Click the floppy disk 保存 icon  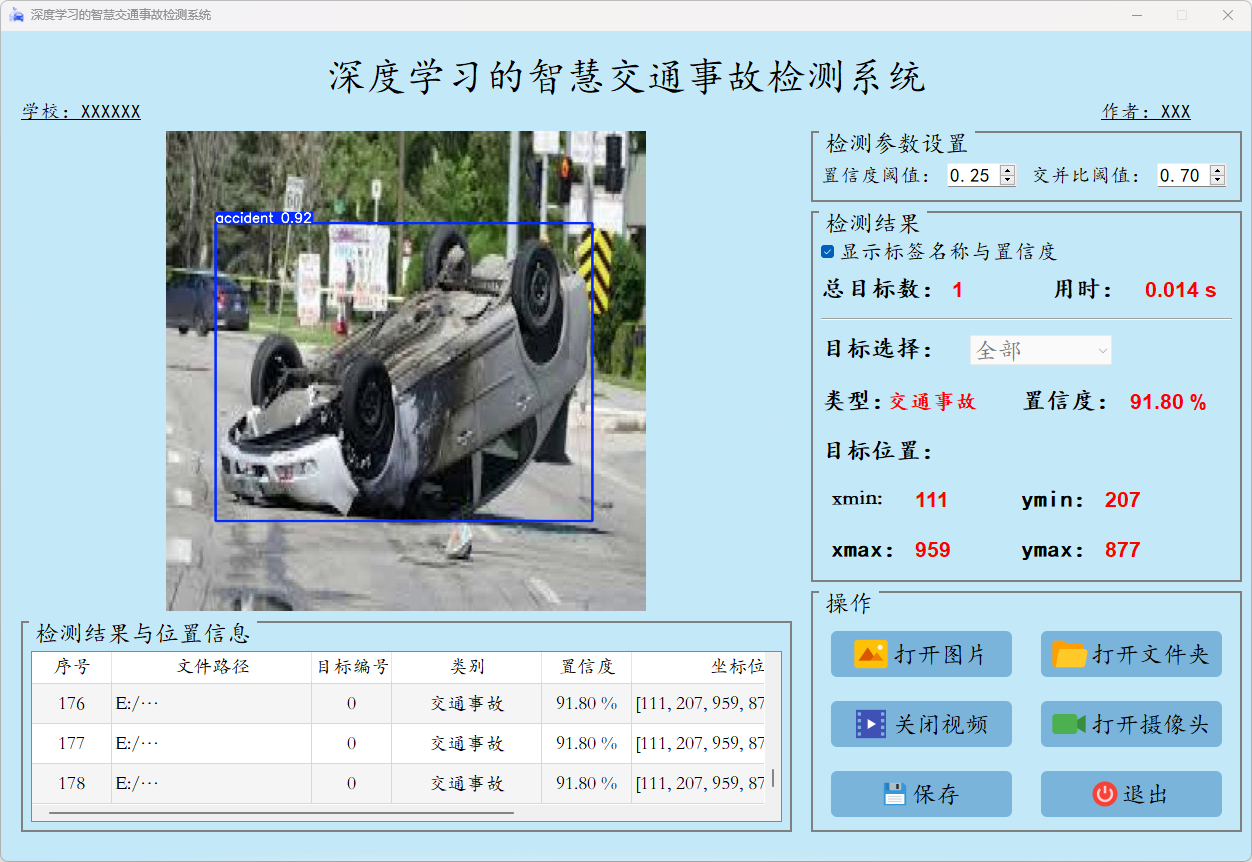tap(894, 794)
